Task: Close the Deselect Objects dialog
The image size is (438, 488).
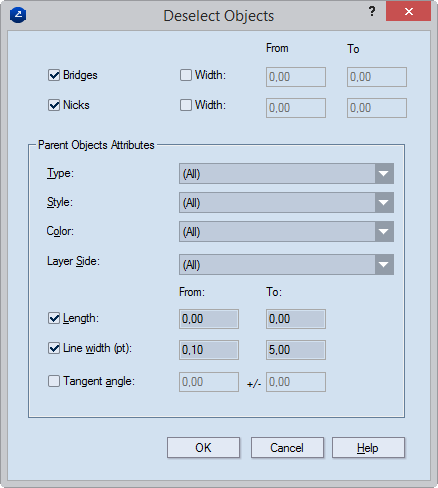Action: (x=409, y=12)
